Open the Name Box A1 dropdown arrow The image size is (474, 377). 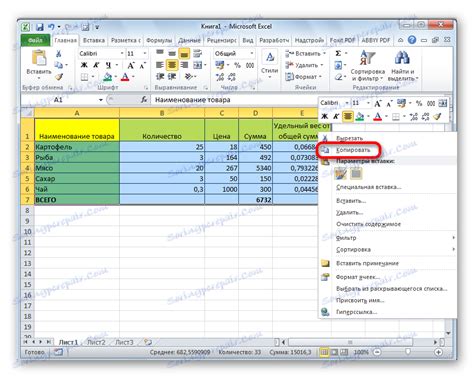pyautogui.click(x=100, y=100)
